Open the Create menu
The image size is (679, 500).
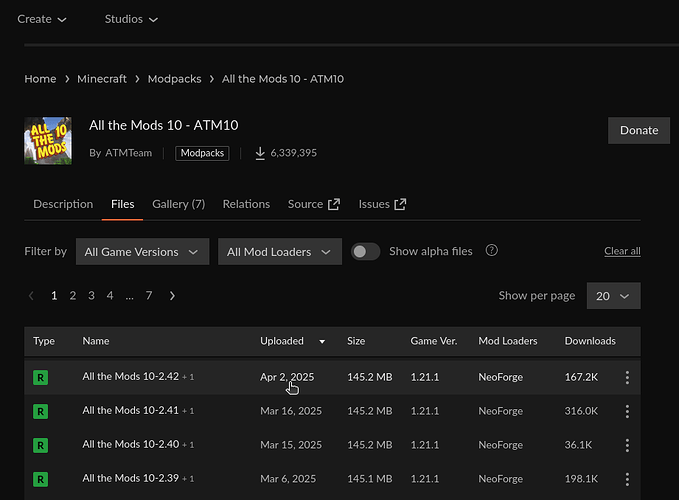tap(42, 19)
